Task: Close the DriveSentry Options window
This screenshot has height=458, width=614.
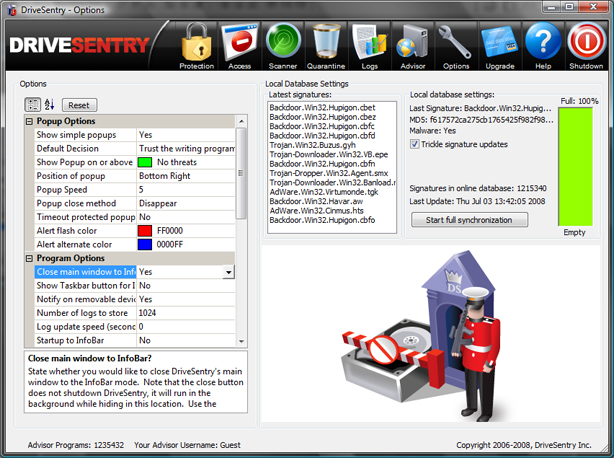Action: tap(593, 7)
